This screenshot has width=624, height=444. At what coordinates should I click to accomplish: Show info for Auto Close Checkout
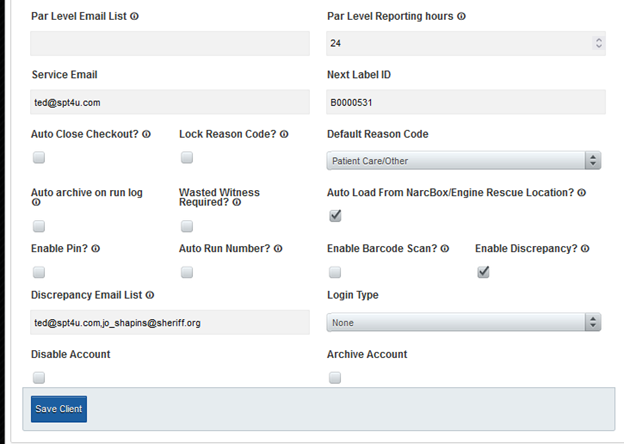(x=146, y=134)
